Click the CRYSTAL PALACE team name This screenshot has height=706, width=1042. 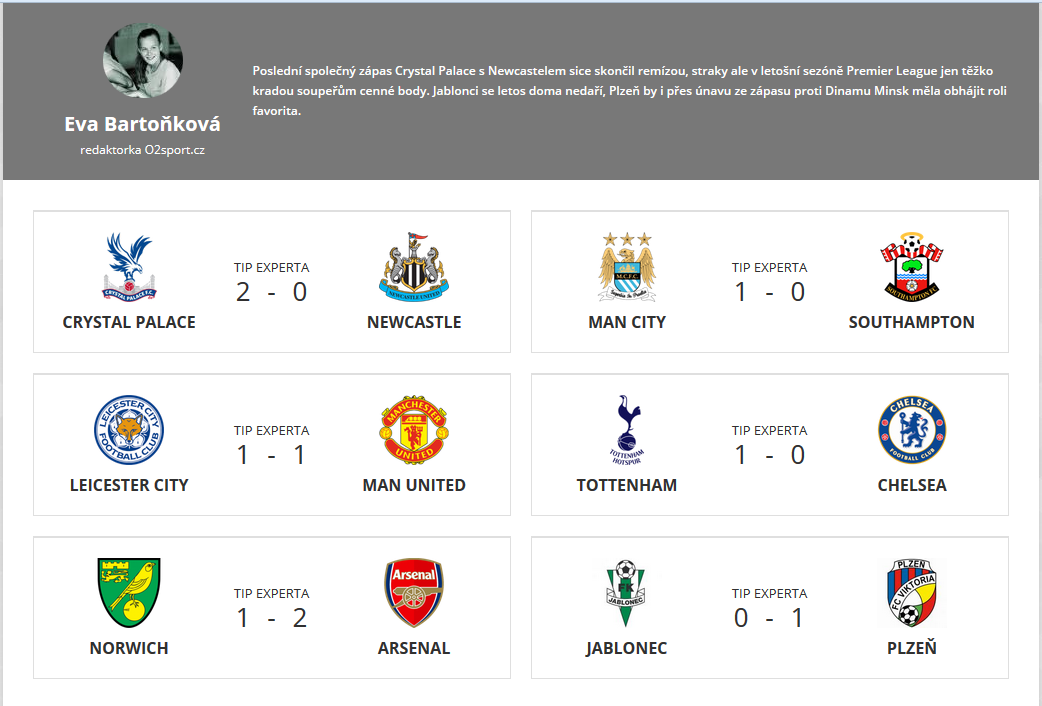(x=129, y=322)
